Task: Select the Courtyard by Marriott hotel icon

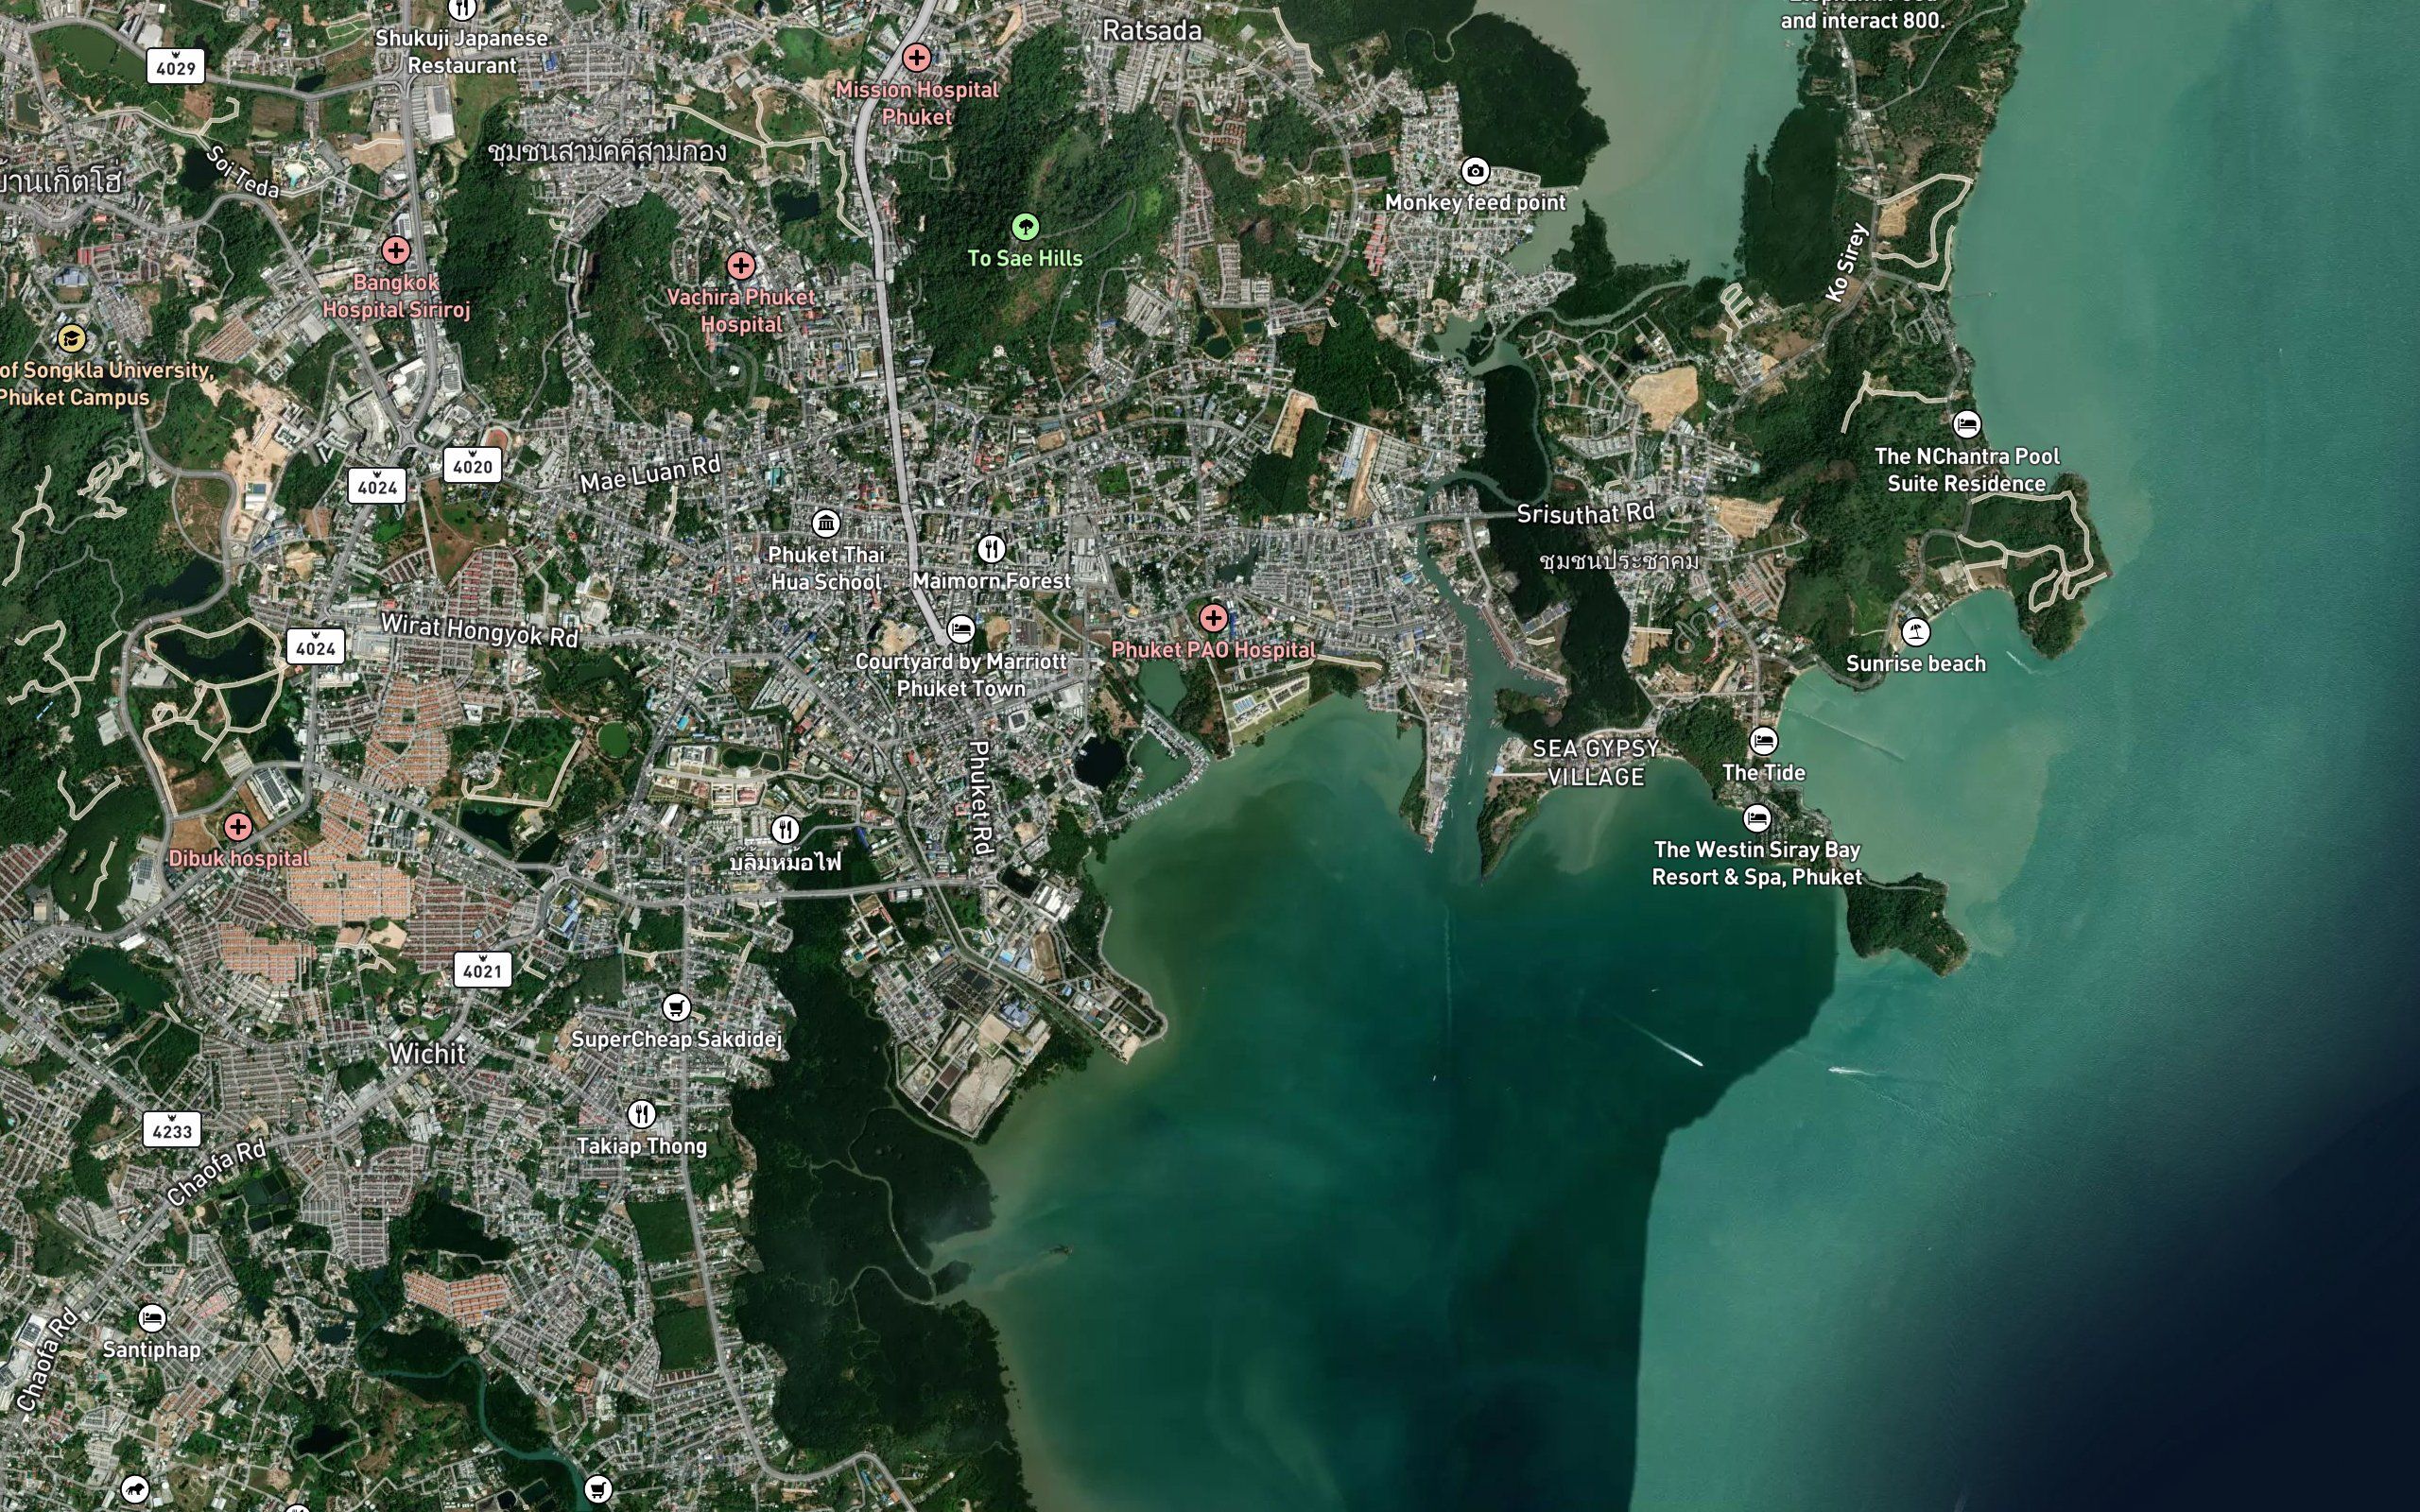Action: coord(961,629)
